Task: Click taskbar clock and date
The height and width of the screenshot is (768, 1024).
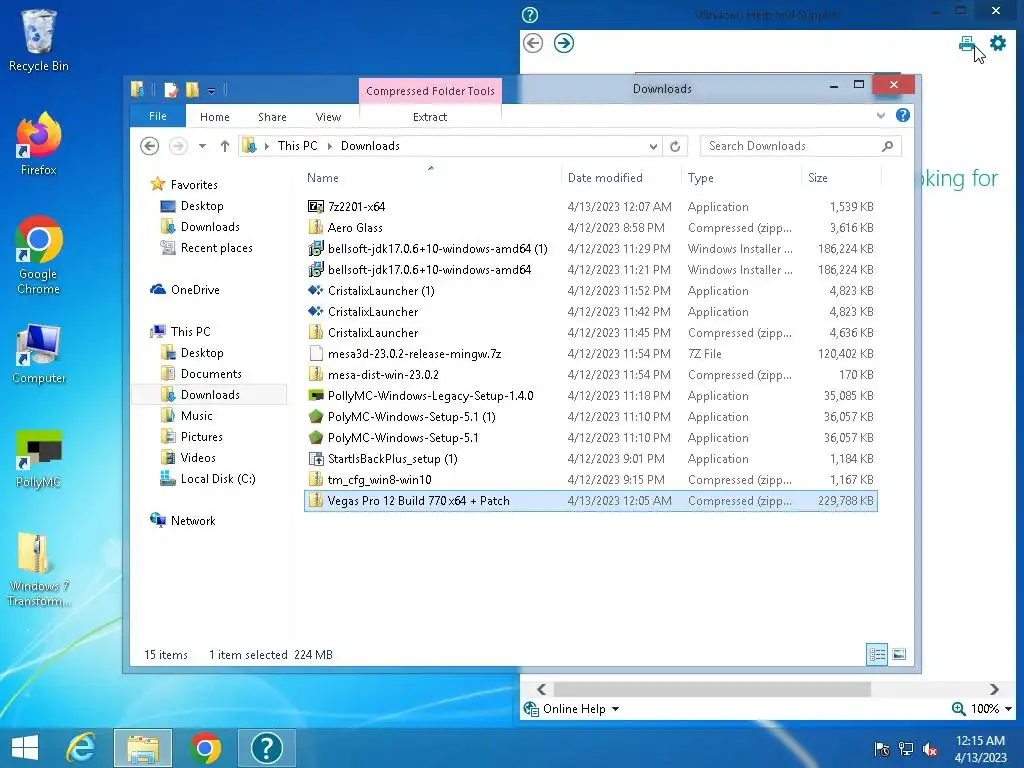Action: coord(980,749)
